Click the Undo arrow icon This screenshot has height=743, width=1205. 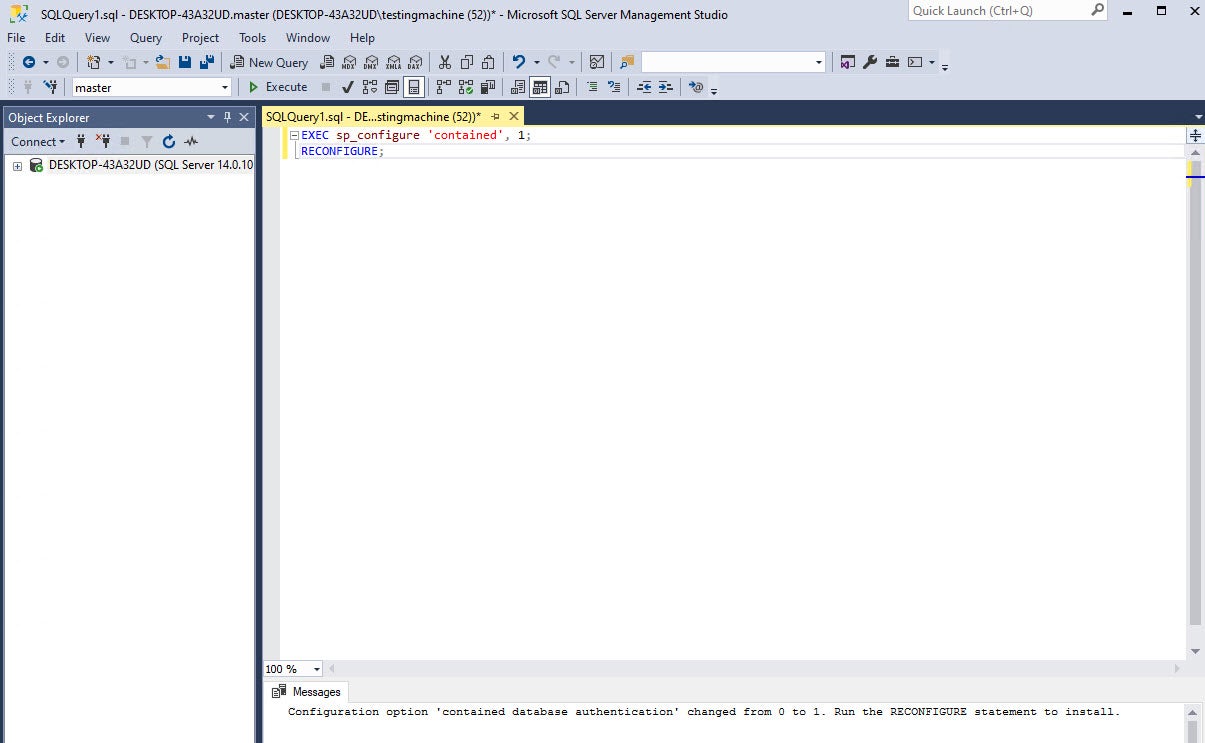518,62
